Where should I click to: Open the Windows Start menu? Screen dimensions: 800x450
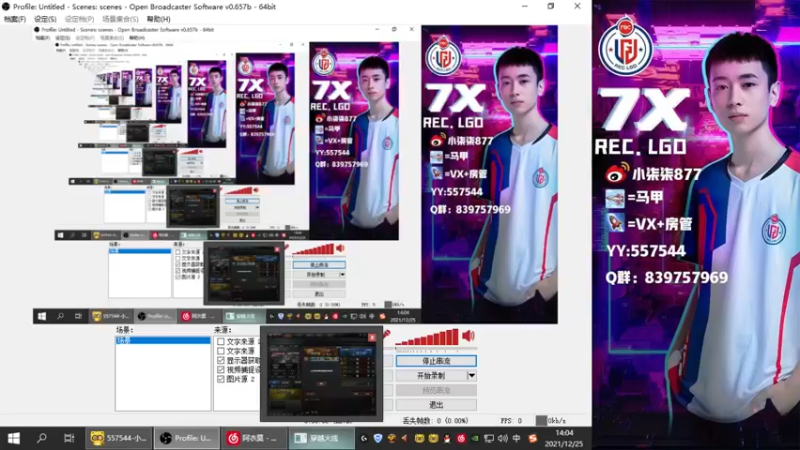pyautogui.click(x=14, y=438)
